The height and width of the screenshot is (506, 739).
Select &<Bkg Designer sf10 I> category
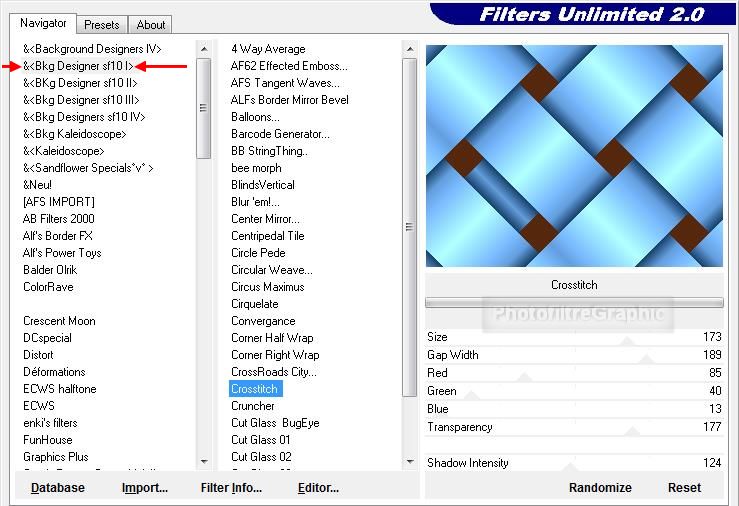tap(78, 66)
